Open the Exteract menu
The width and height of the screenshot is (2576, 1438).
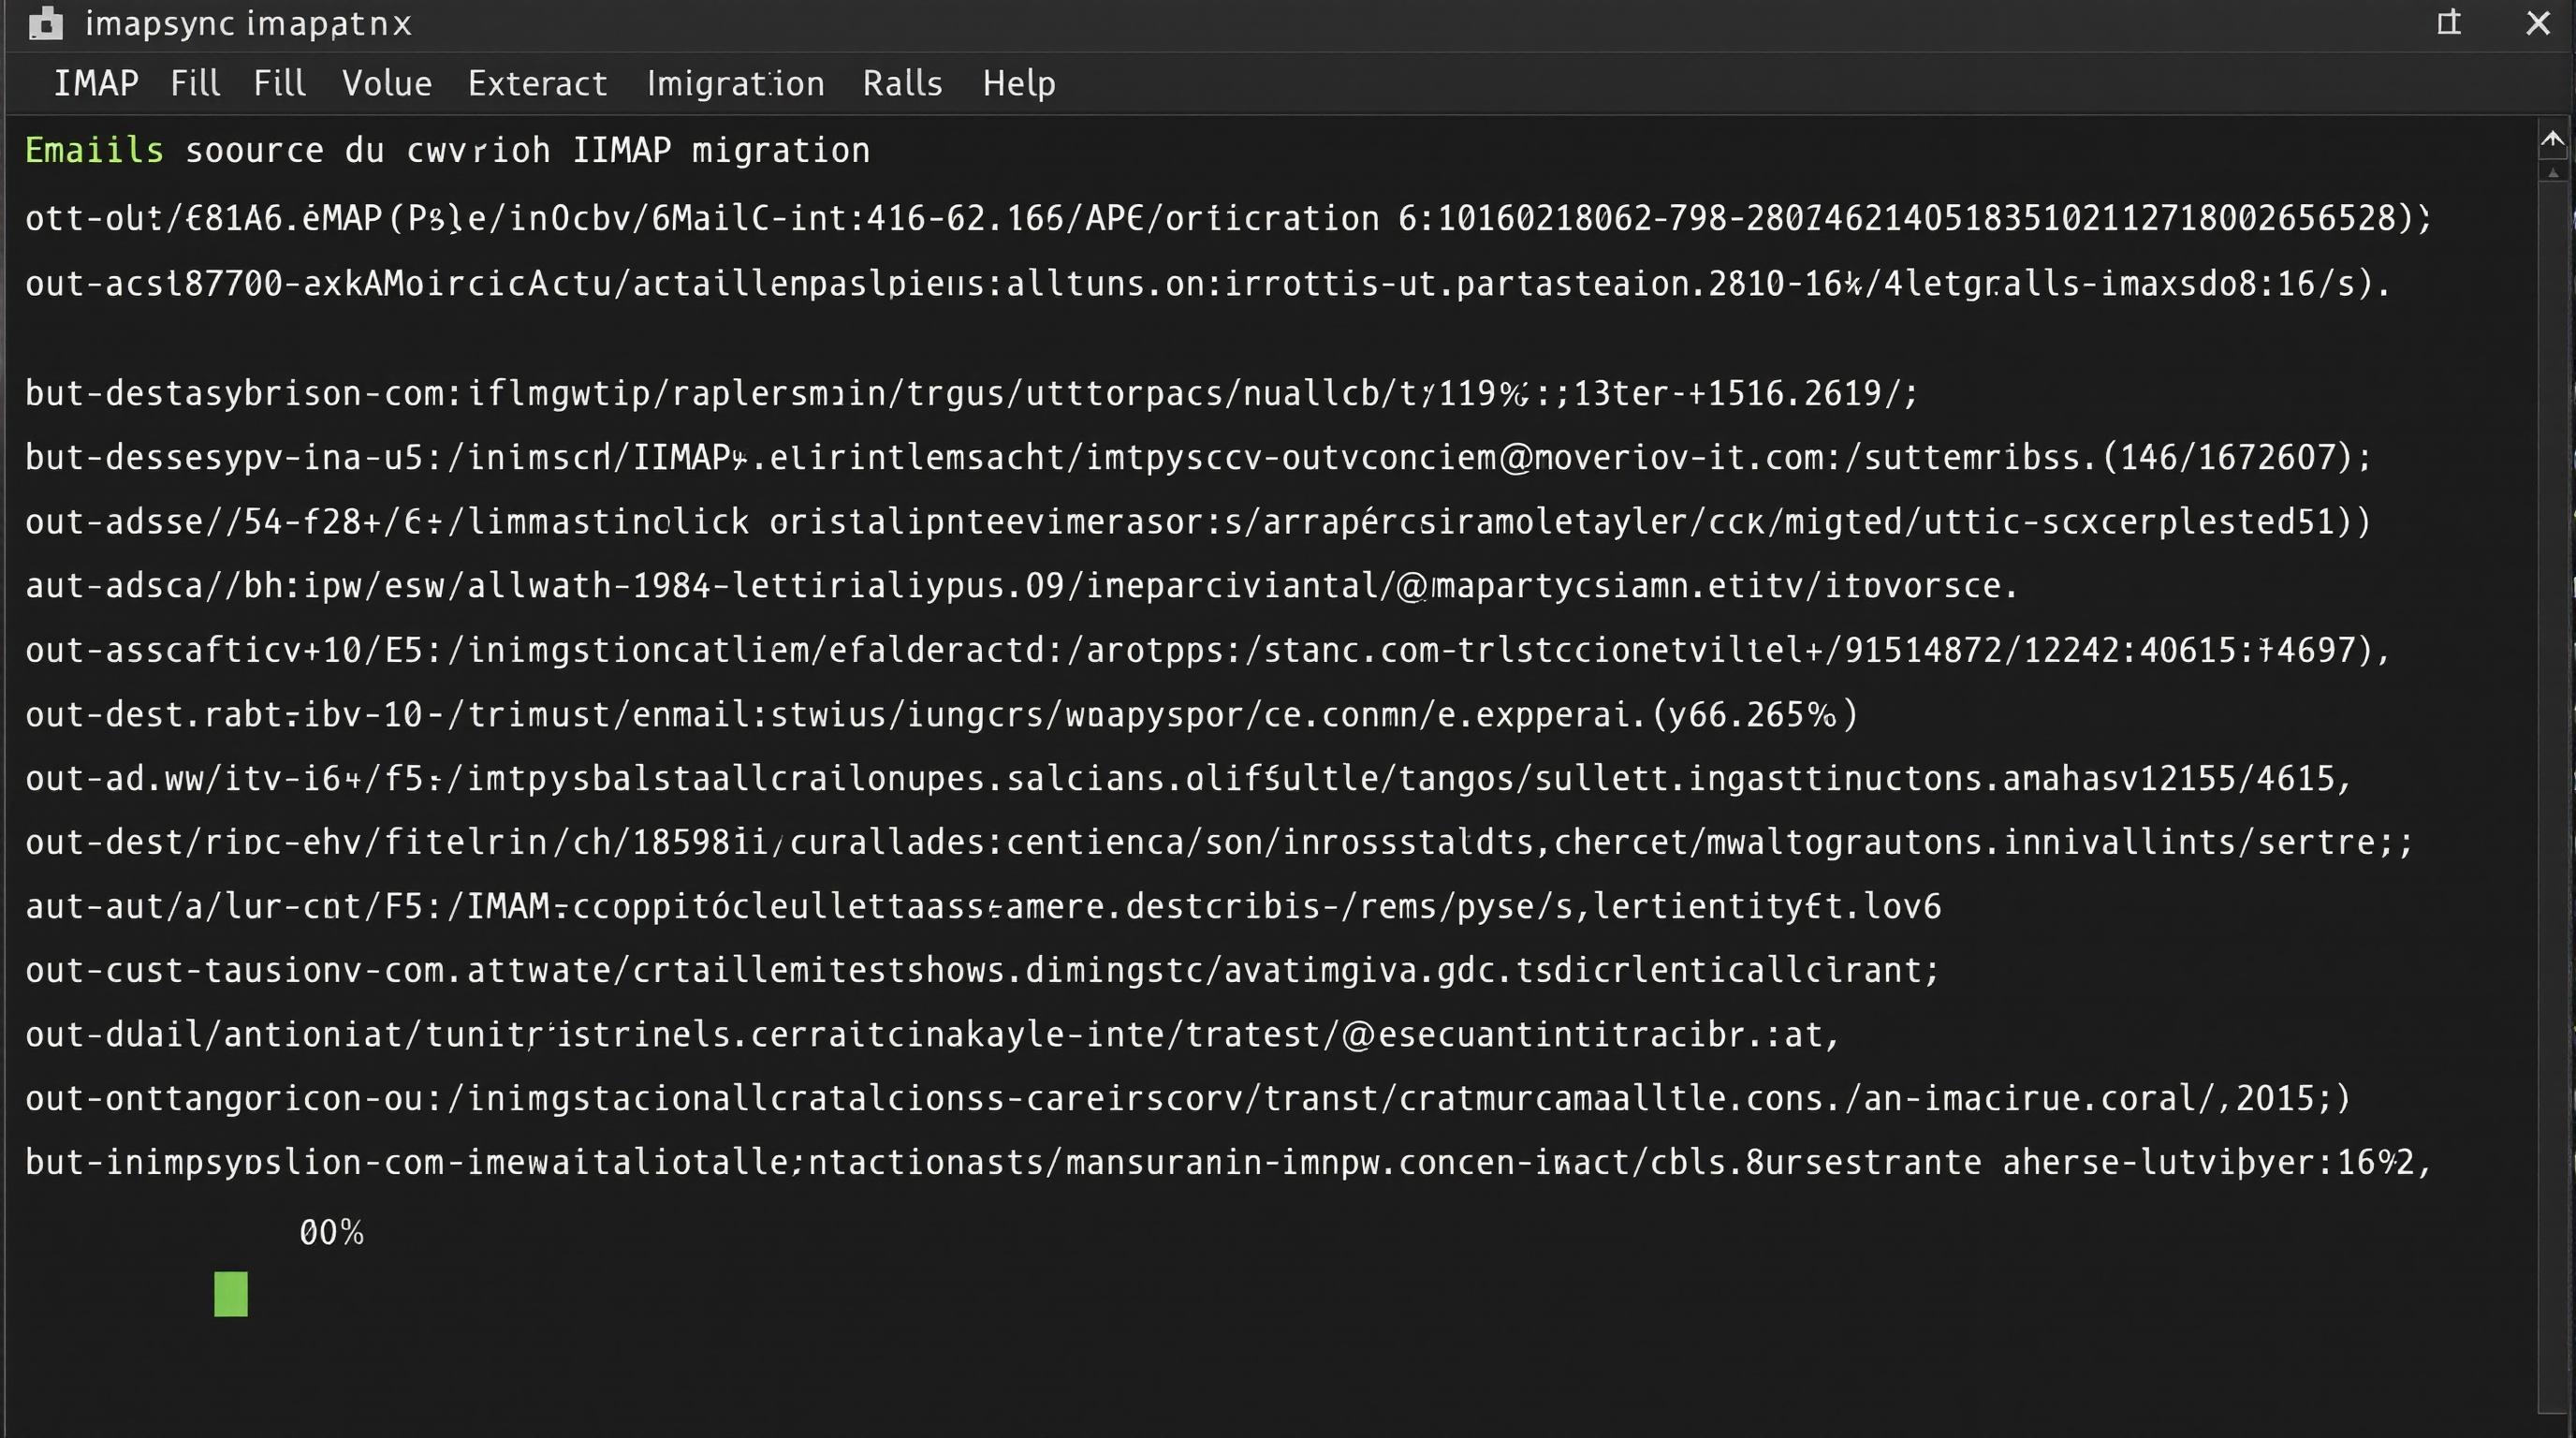[537, 84]
